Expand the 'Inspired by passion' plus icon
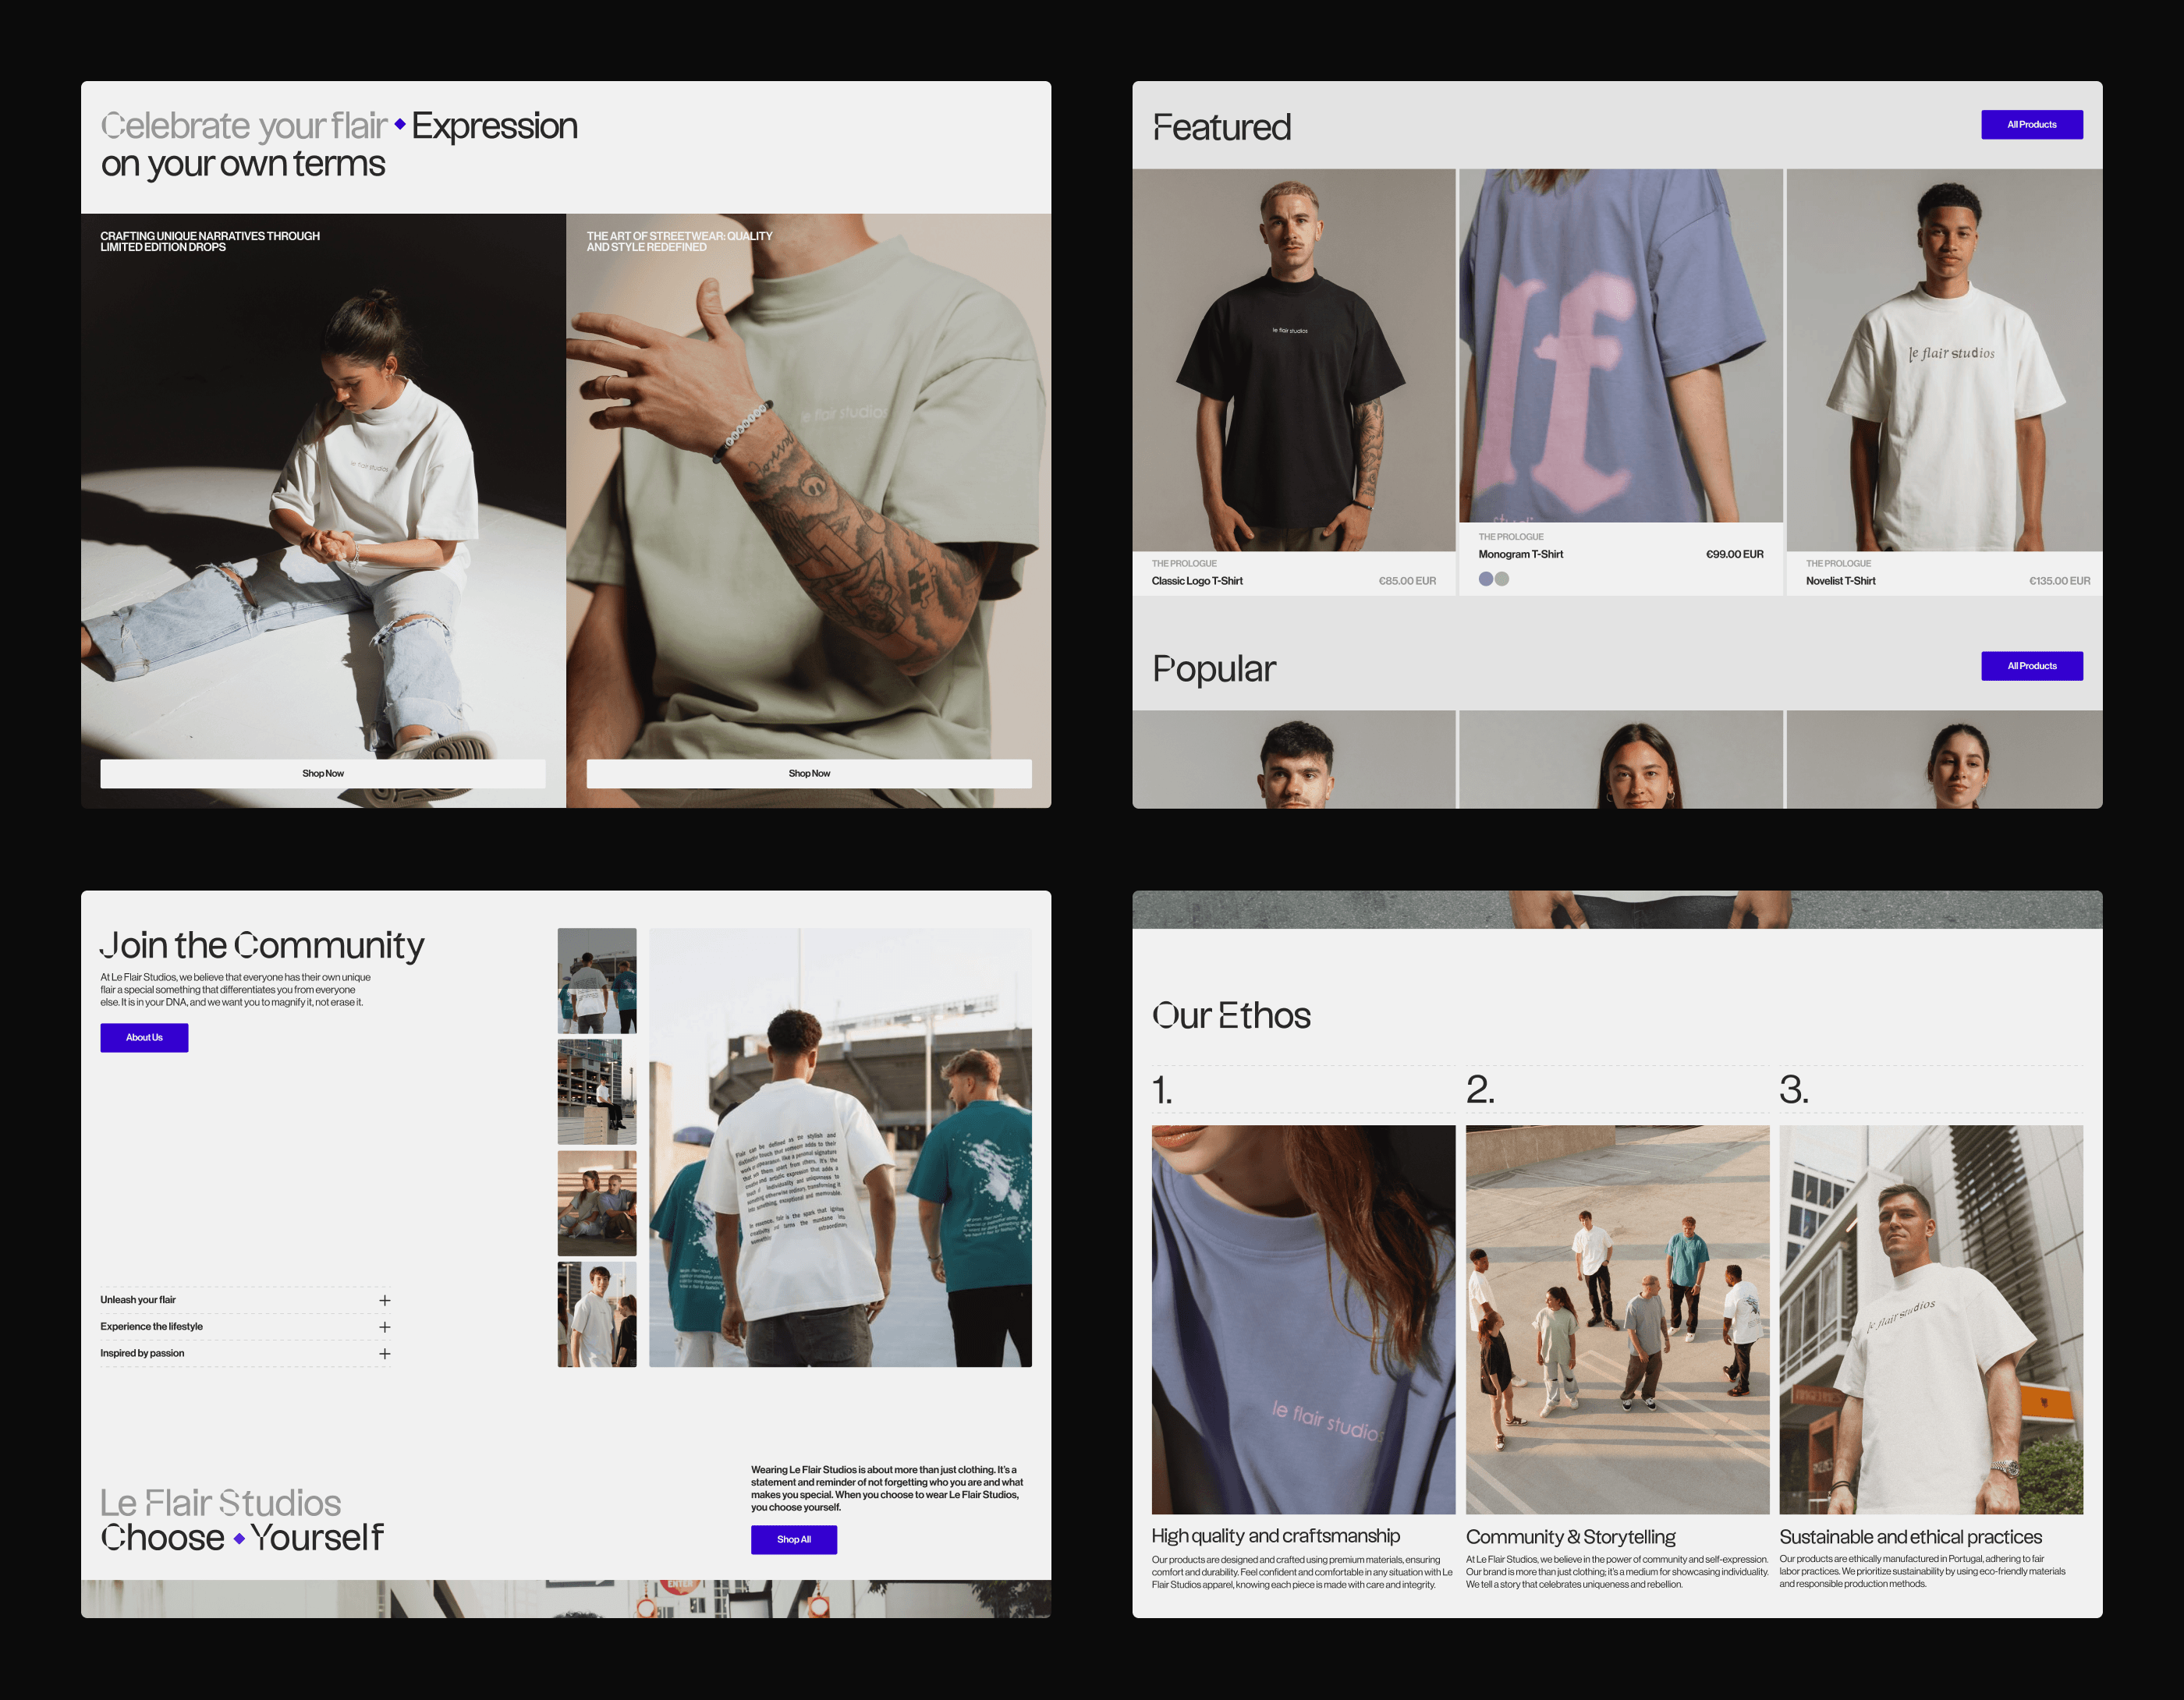Screen dimensions: 2184x1700 pyautogui.click(x=385, y=1354)
